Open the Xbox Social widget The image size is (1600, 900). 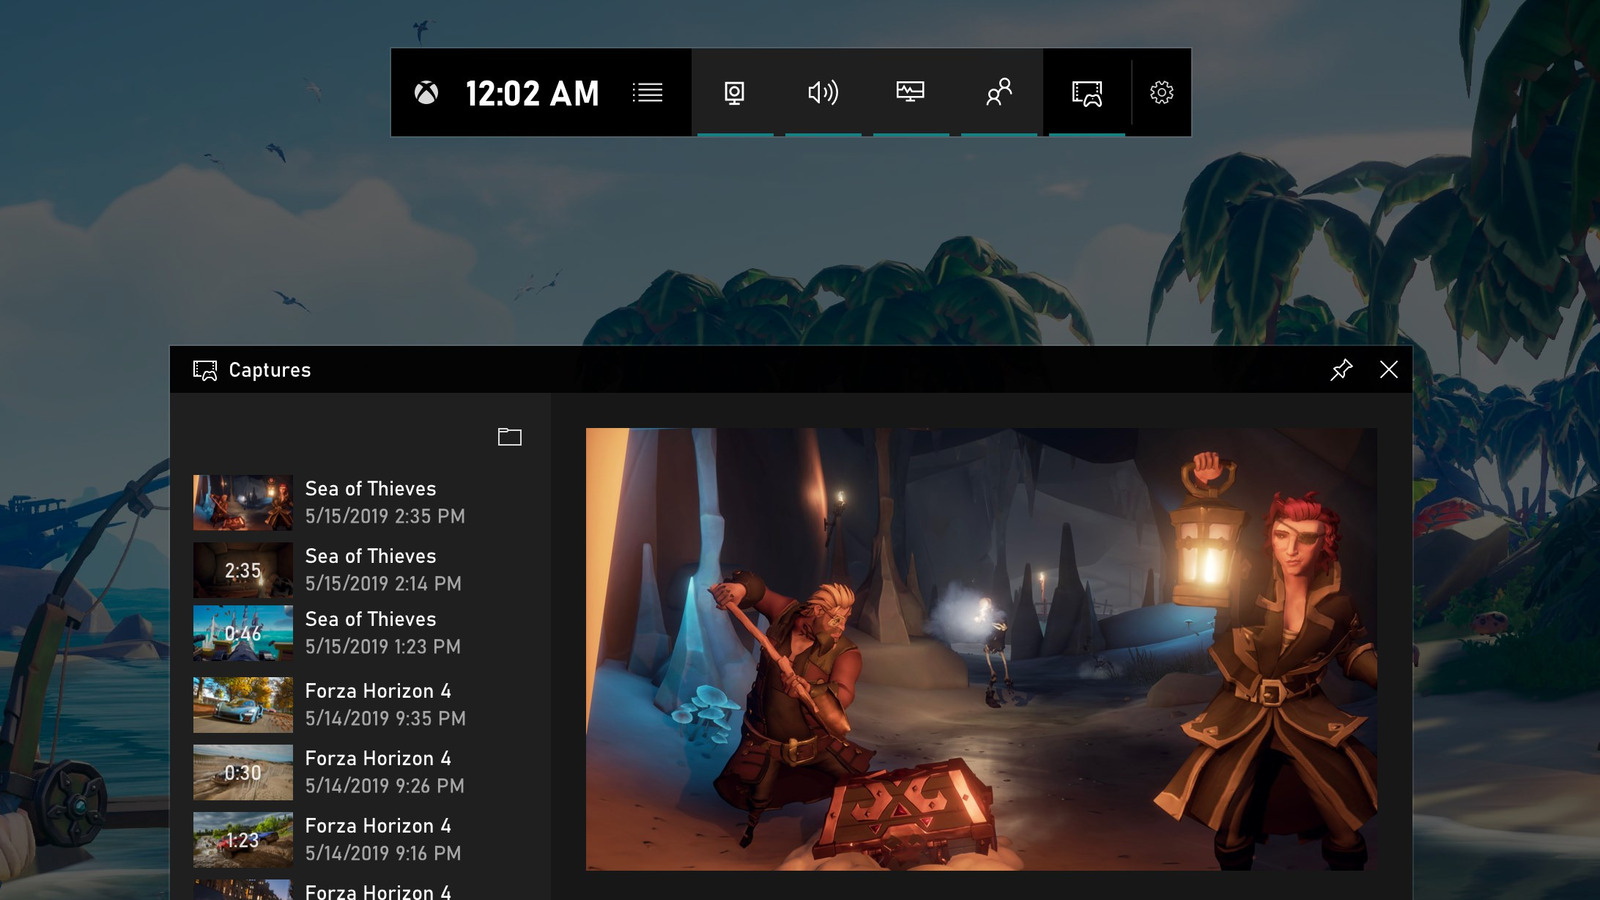(x=997, y=93)
